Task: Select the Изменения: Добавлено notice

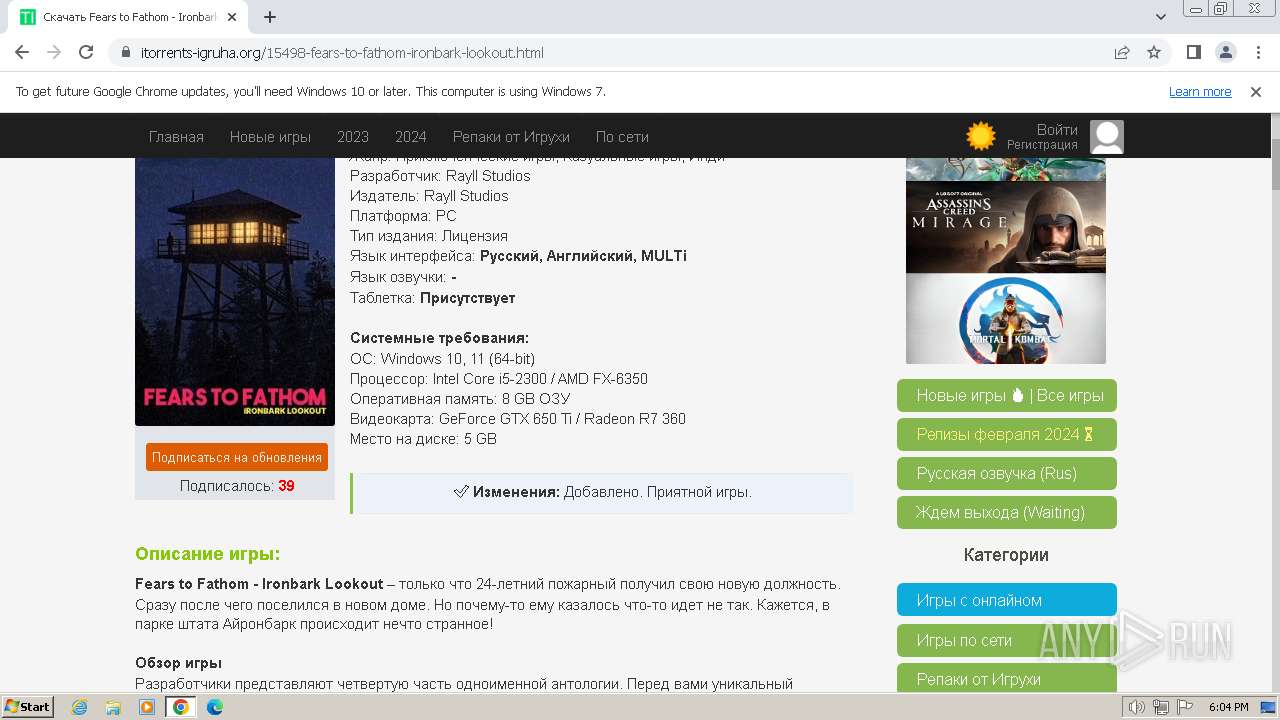Action: (602, 492)
